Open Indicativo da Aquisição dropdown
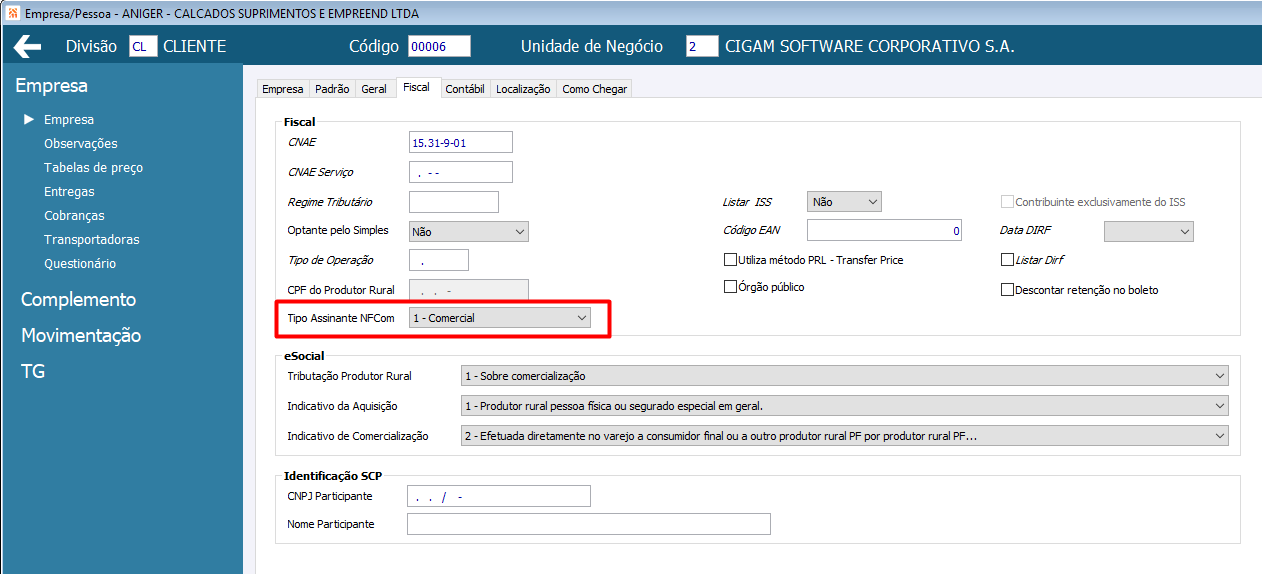This screenshot has height=574, width=1262. point(844,406)
